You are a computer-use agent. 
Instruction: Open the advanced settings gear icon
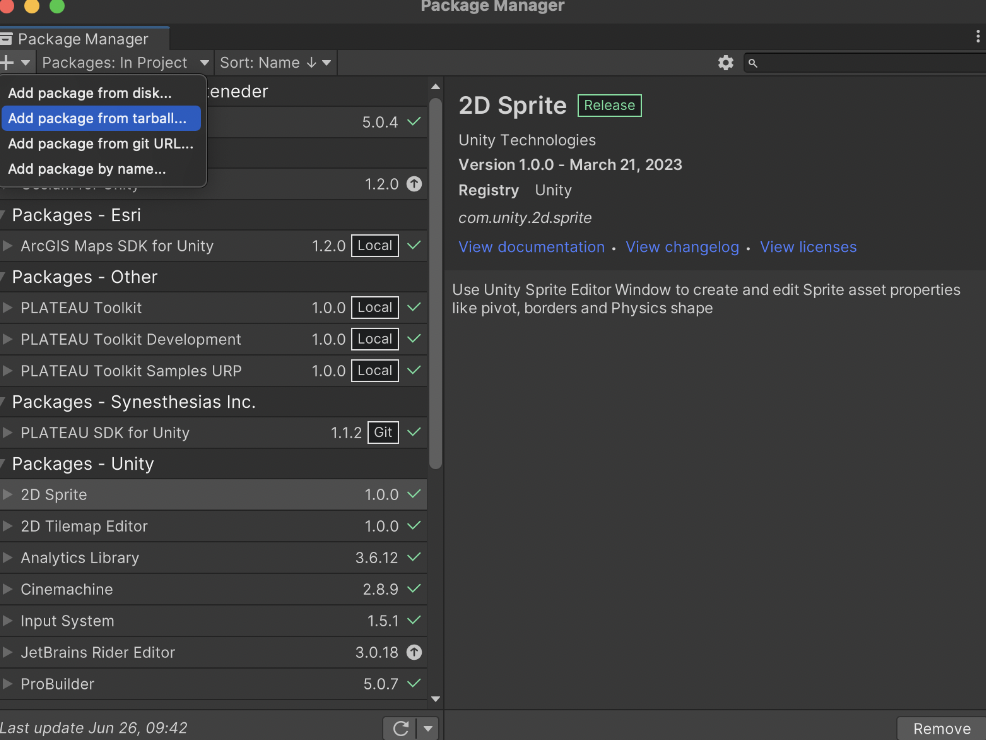[x=726, y=63]
